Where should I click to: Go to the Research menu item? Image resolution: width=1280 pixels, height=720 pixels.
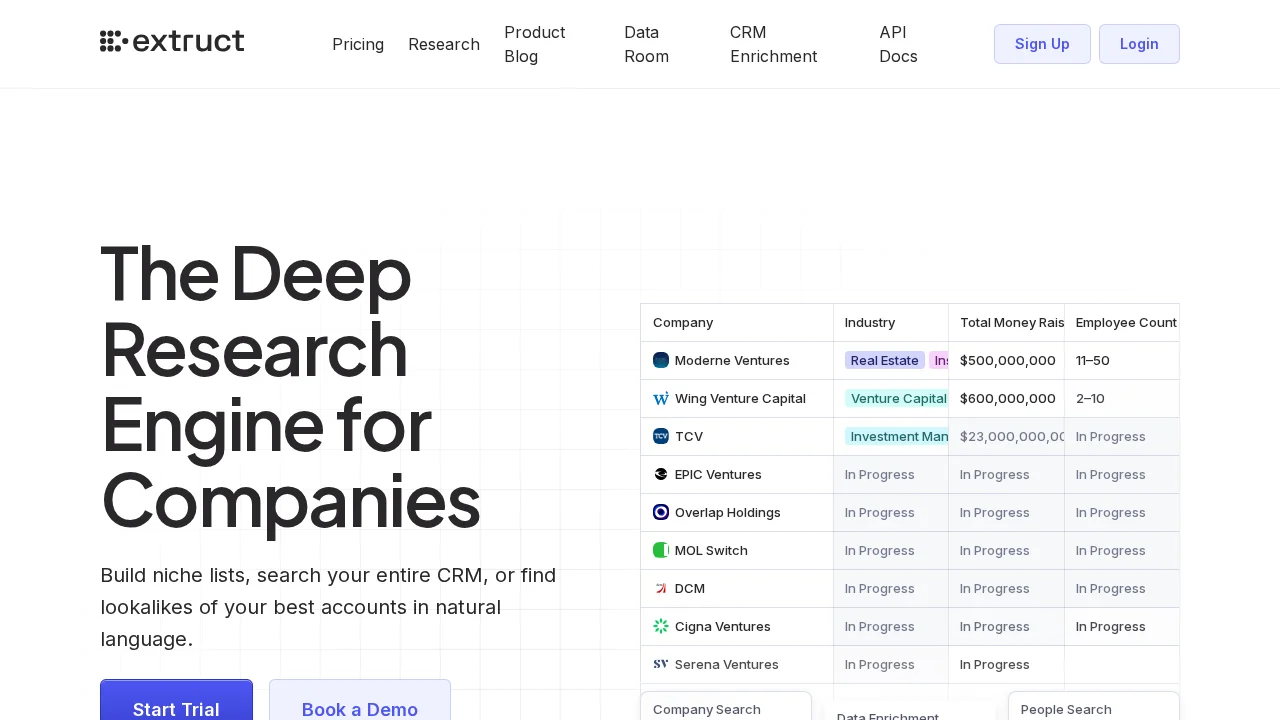point(444,44)
